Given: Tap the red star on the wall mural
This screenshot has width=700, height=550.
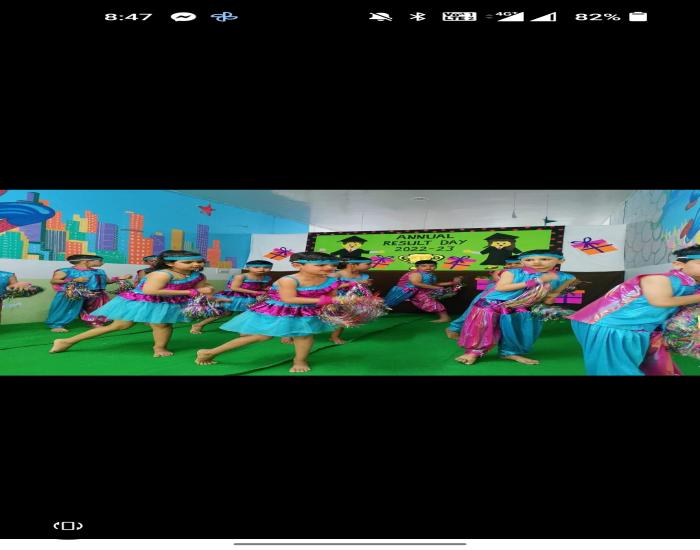Looking at the screenshot, I should point(206,209).
